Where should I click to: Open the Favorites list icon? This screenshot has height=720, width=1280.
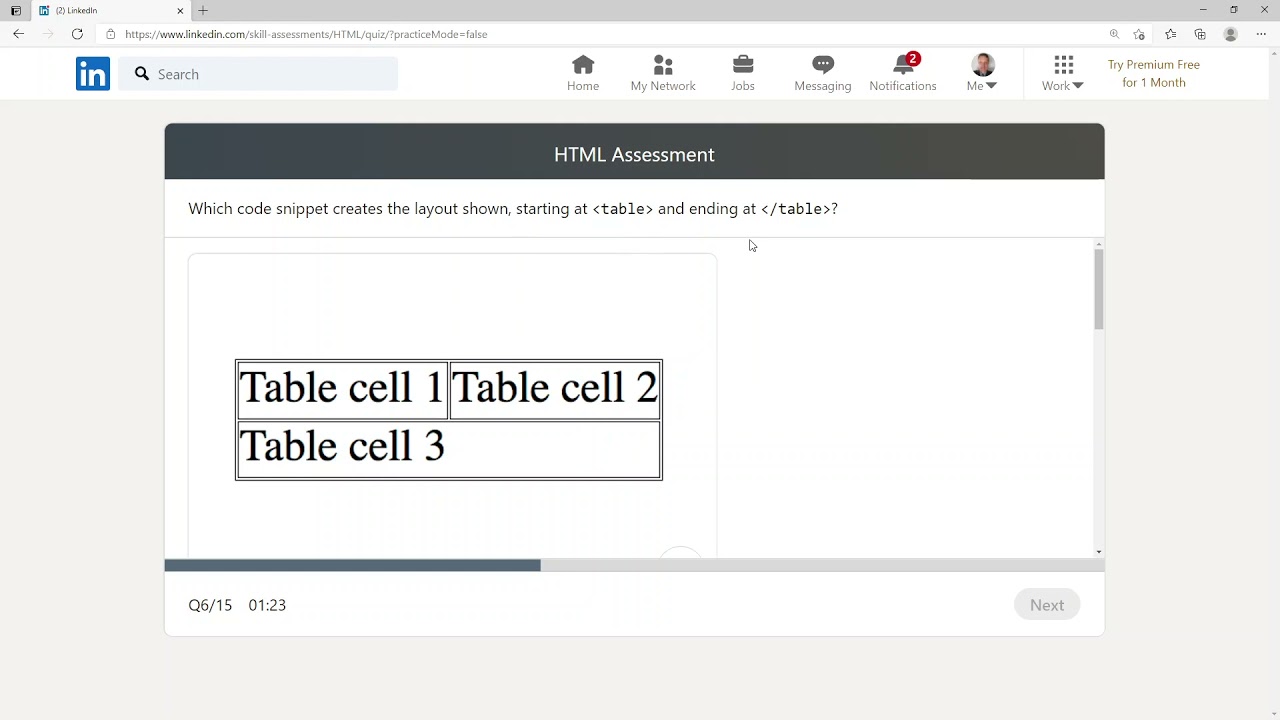1171,34
